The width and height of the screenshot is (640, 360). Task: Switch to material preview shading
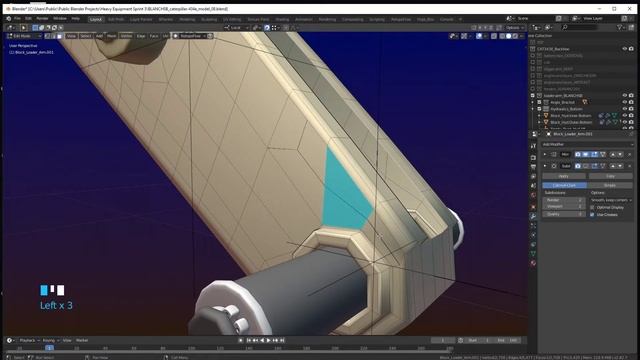coord(515,36)
